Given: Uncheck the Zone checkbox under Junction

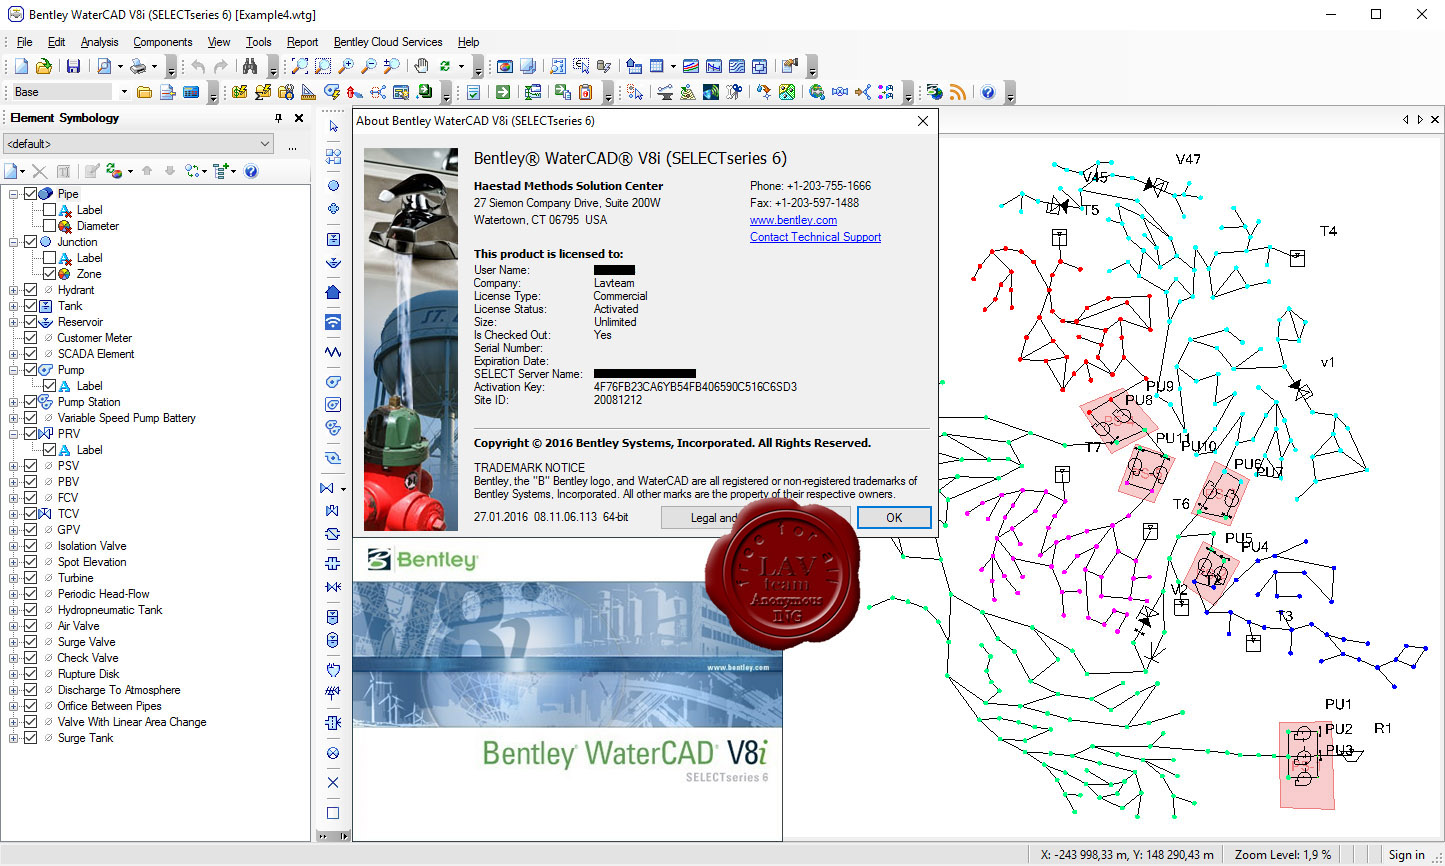Looking at the screenshot, I should click(49, 274).
